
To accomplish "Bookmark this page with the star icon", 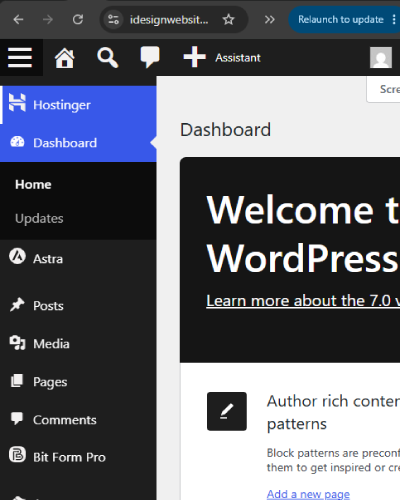I will click(228, 20).
